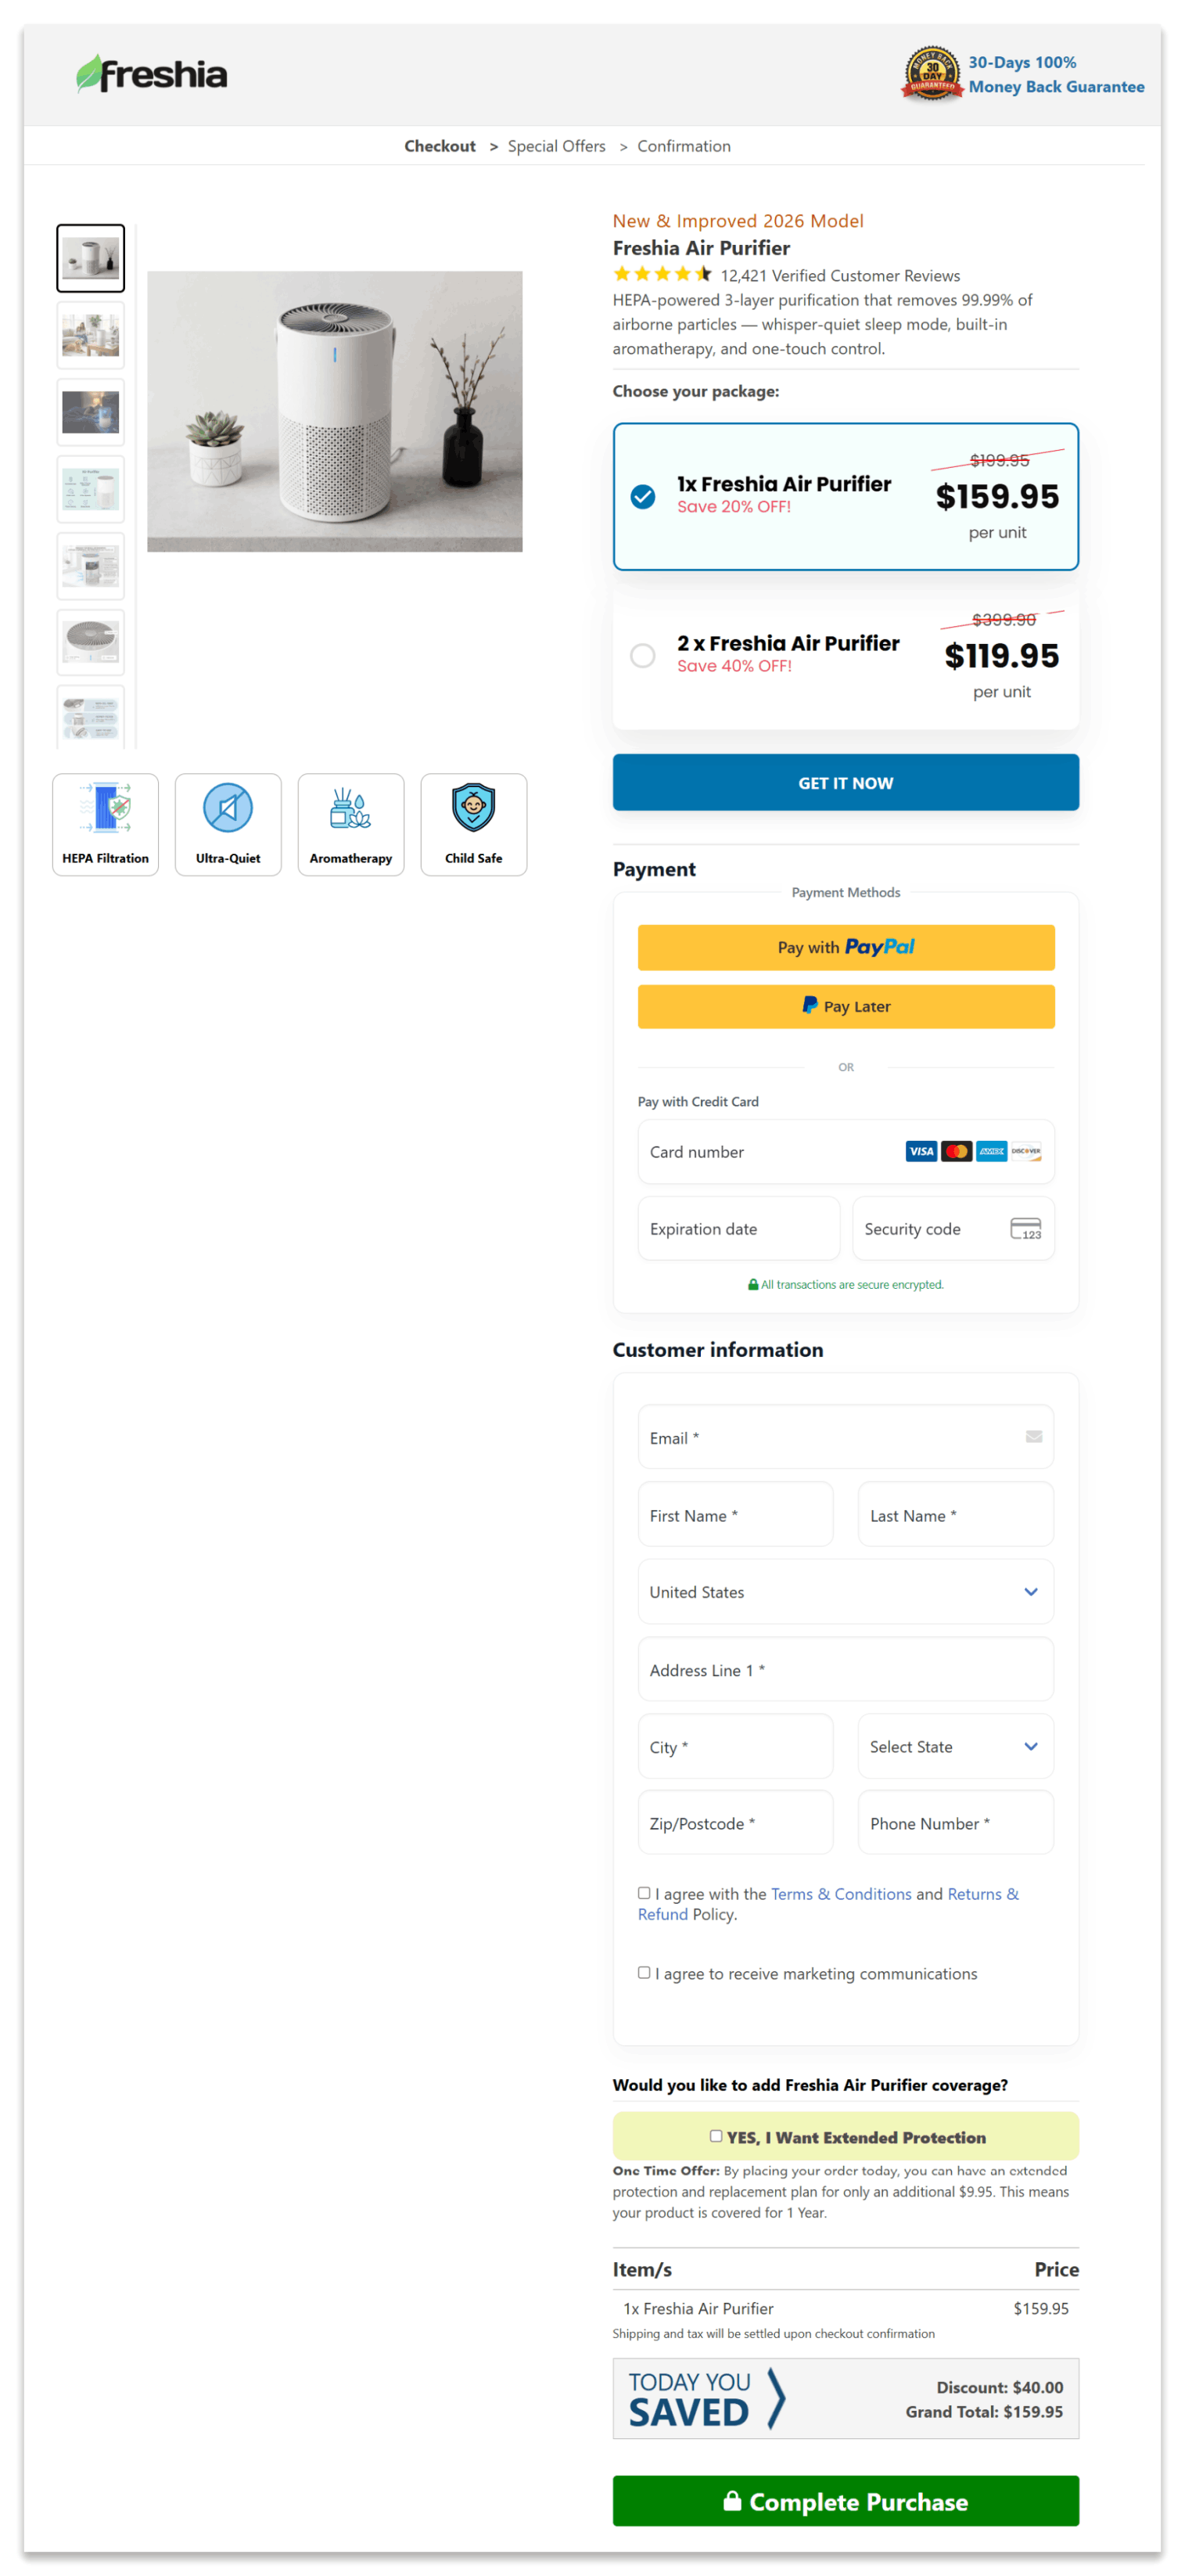The image size is (1185, 2576).
Task: Go to the Special Offers breadcrumb step
Action: pos(557,146)
